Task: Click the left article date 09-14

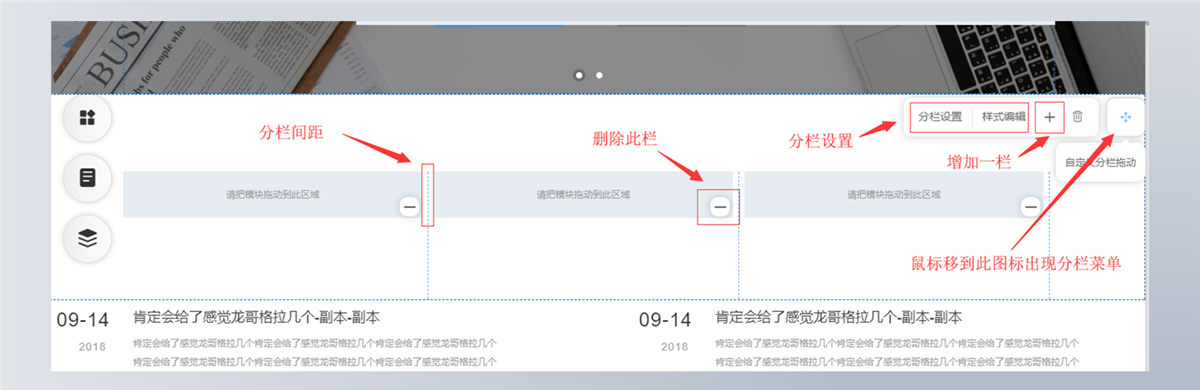Action: click(82, 320)
